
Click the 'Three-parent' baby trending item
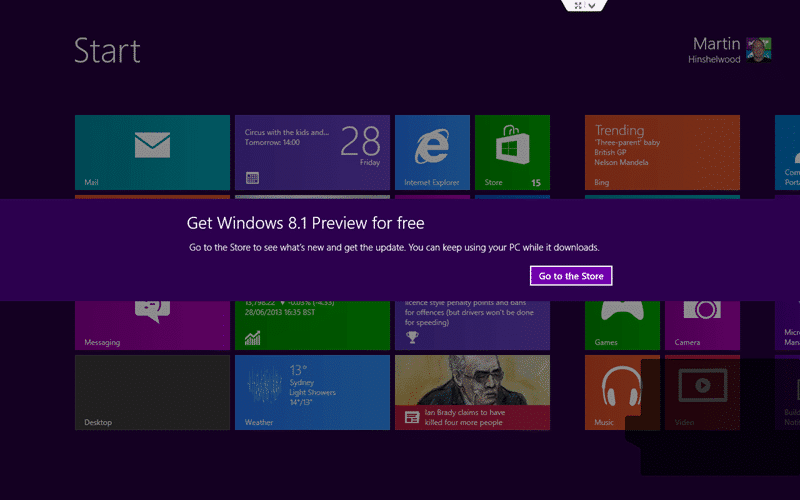(x=627, y=142)
